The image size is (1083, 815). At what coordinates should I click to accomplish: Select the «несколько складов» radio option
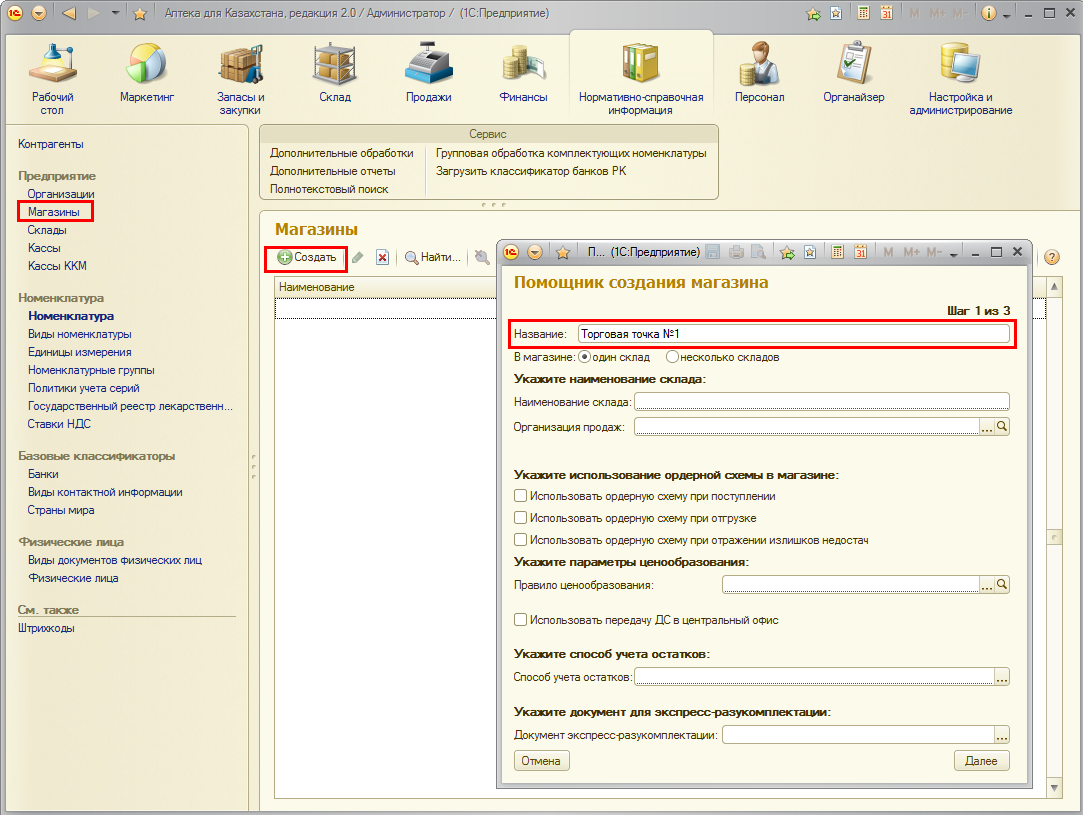coord(673,357)
